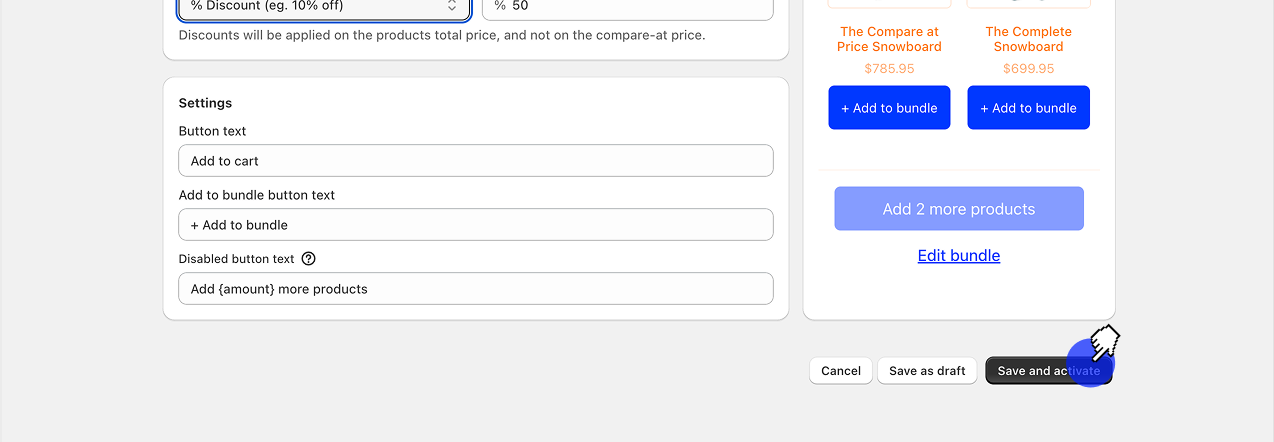This screenshot has height=442, width=1274.
Task: Open the % Discount type dropdown
Action: (x=323, y=7)
